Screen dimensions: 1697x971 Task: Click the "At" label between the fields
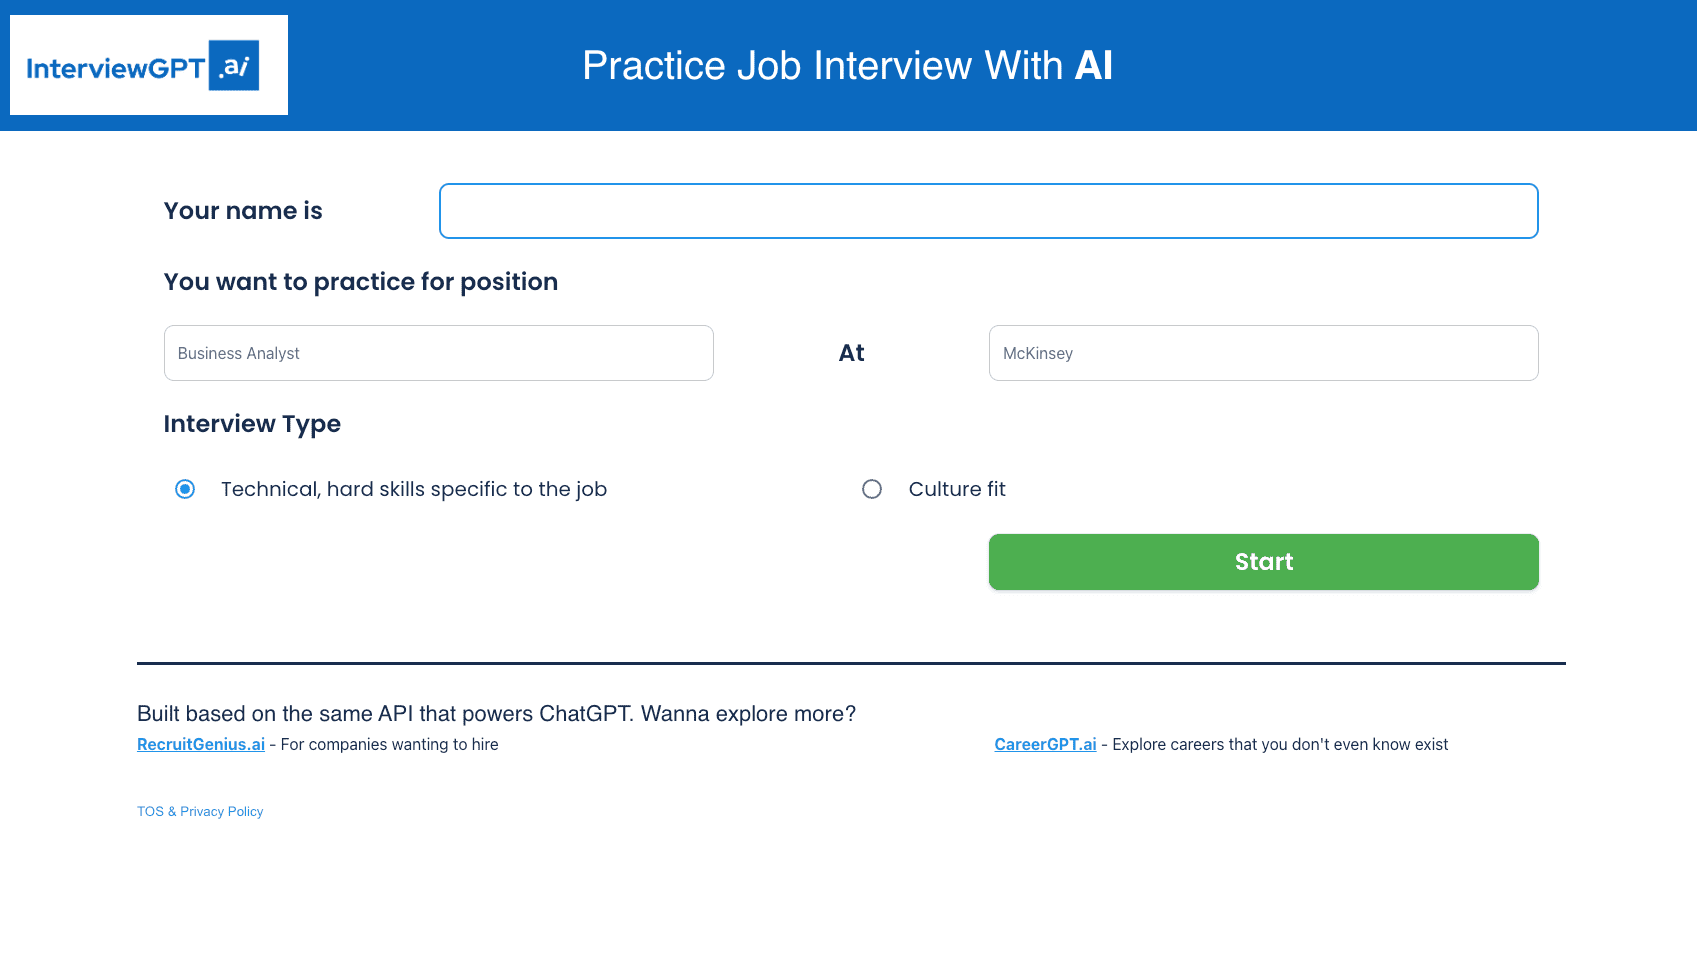tap(851, 353)
